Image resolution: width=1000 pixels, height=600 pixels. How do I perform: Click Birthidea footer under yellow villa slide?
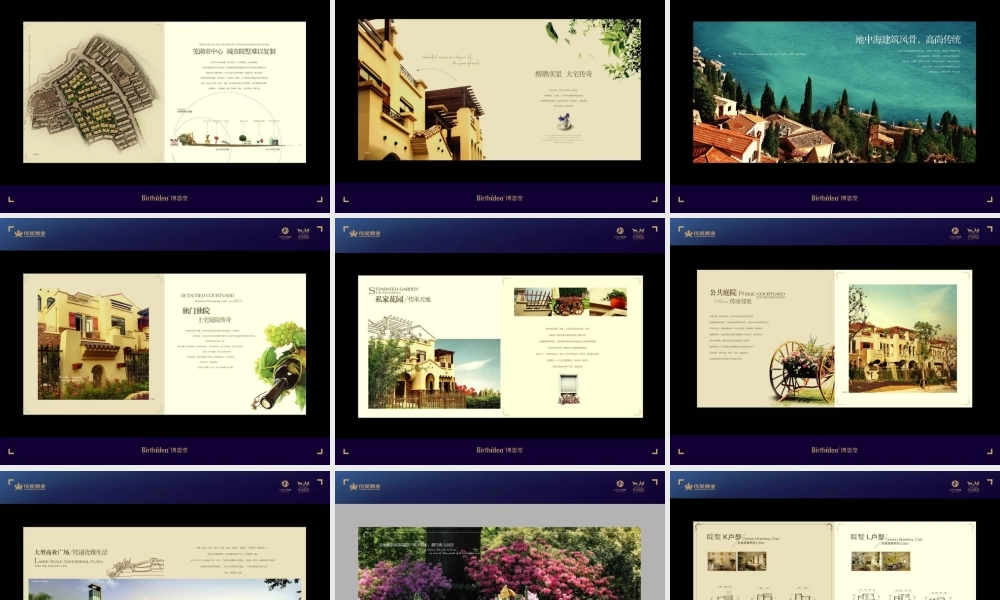coord(499,198)
